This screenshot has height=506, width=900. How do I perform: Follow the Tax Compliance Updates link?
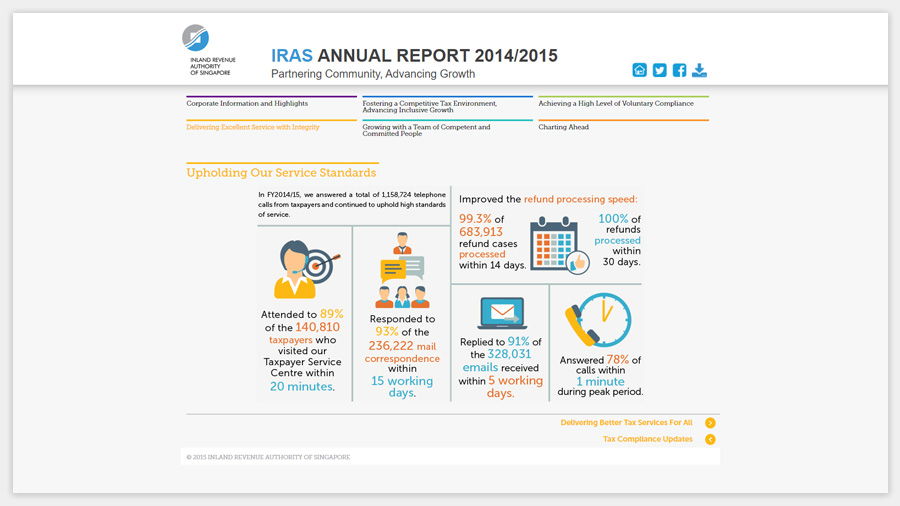pos(647,439)
